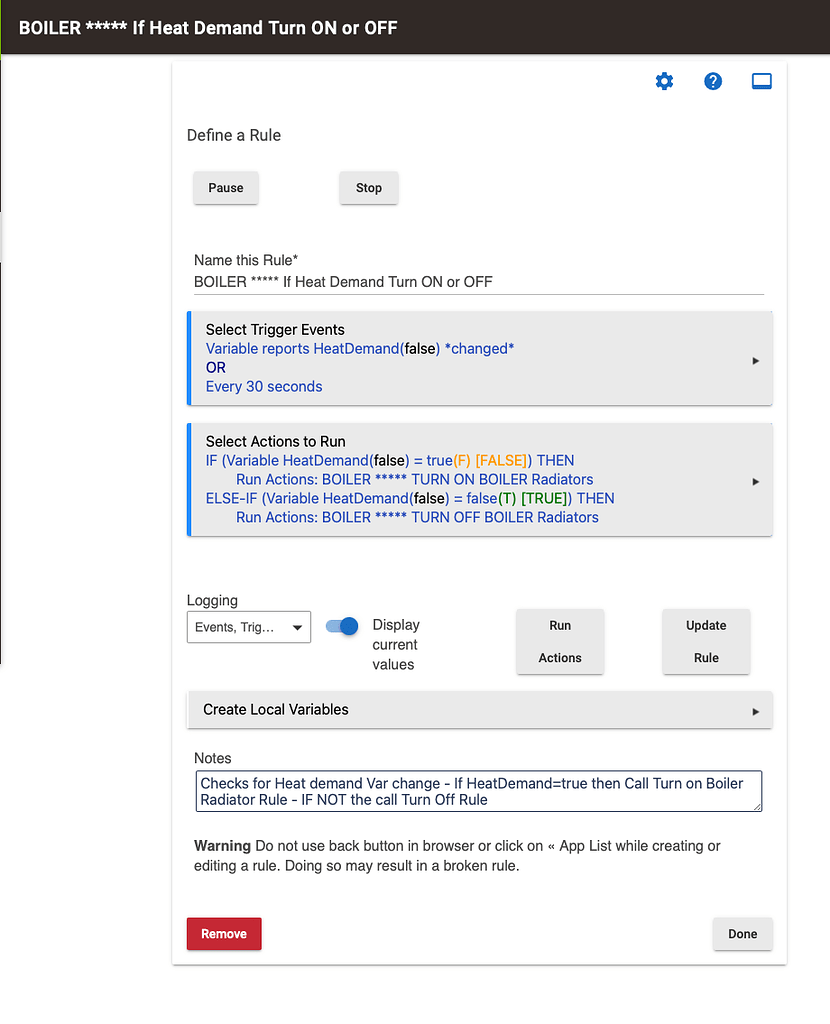Viewport: 830px width, 1024px height.
Task: Toggle the Display current values switch
Action: [x=342, y=627]
